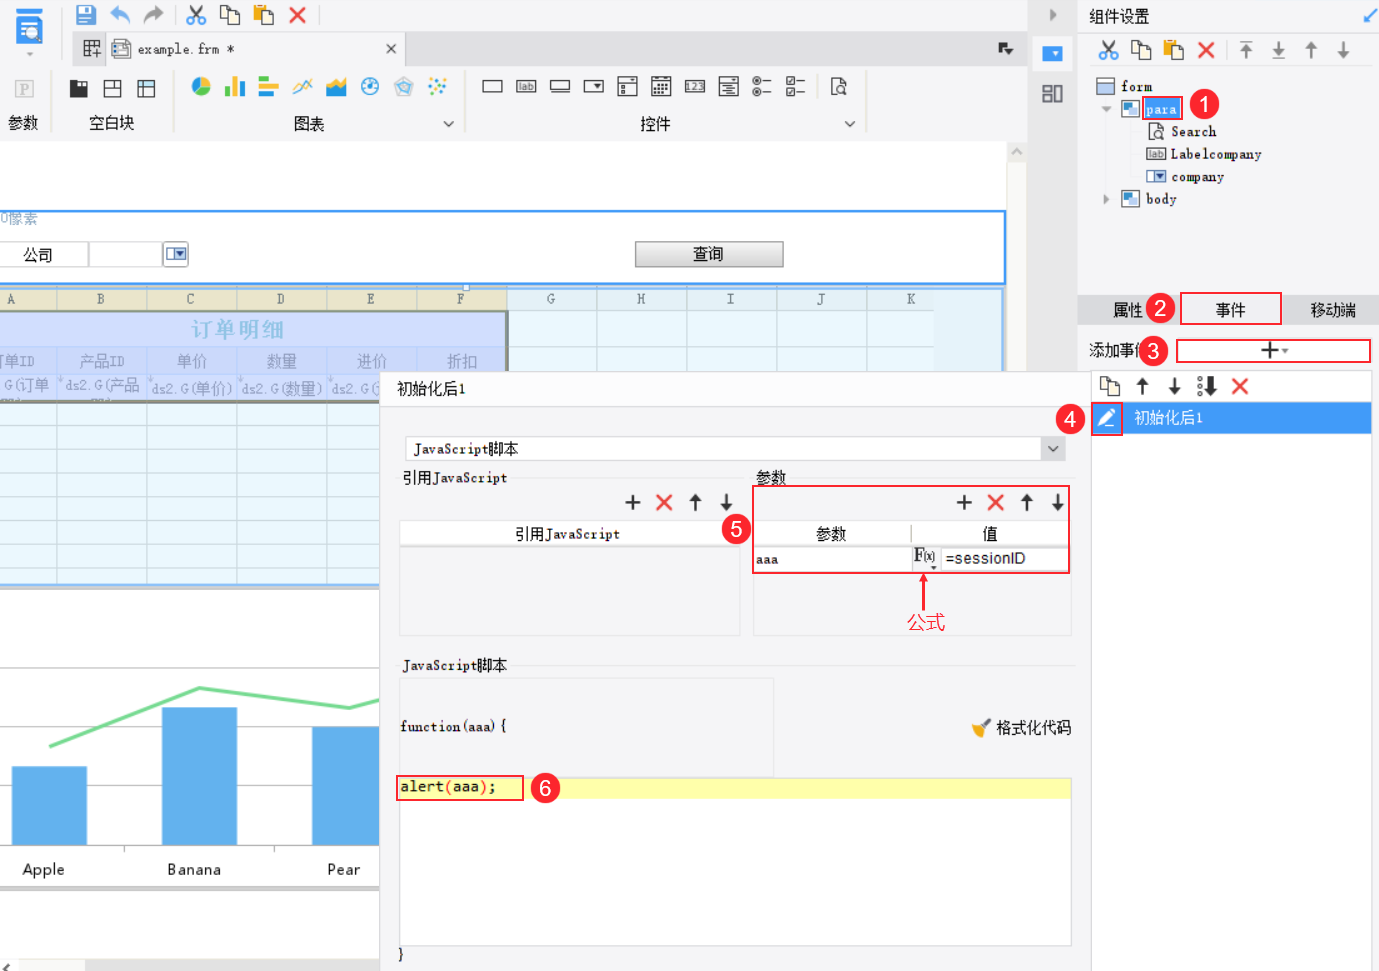Switch to the 事件 tab
This screenshot has height=971, width=1379.
pos(1231,310)
